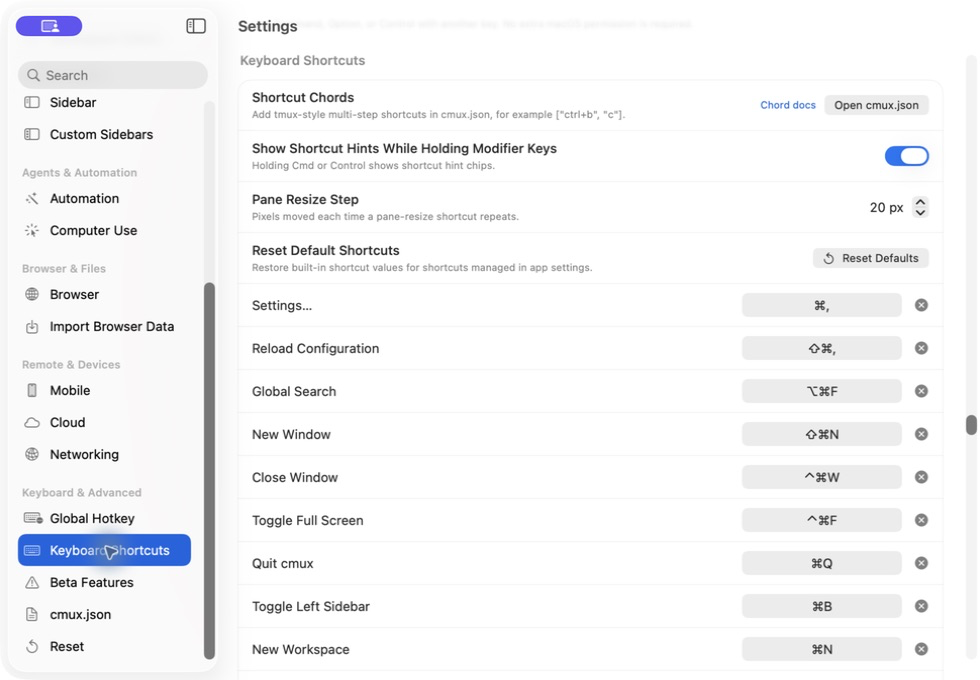
Task: Click the Automation wand icon
Action: 32,199
